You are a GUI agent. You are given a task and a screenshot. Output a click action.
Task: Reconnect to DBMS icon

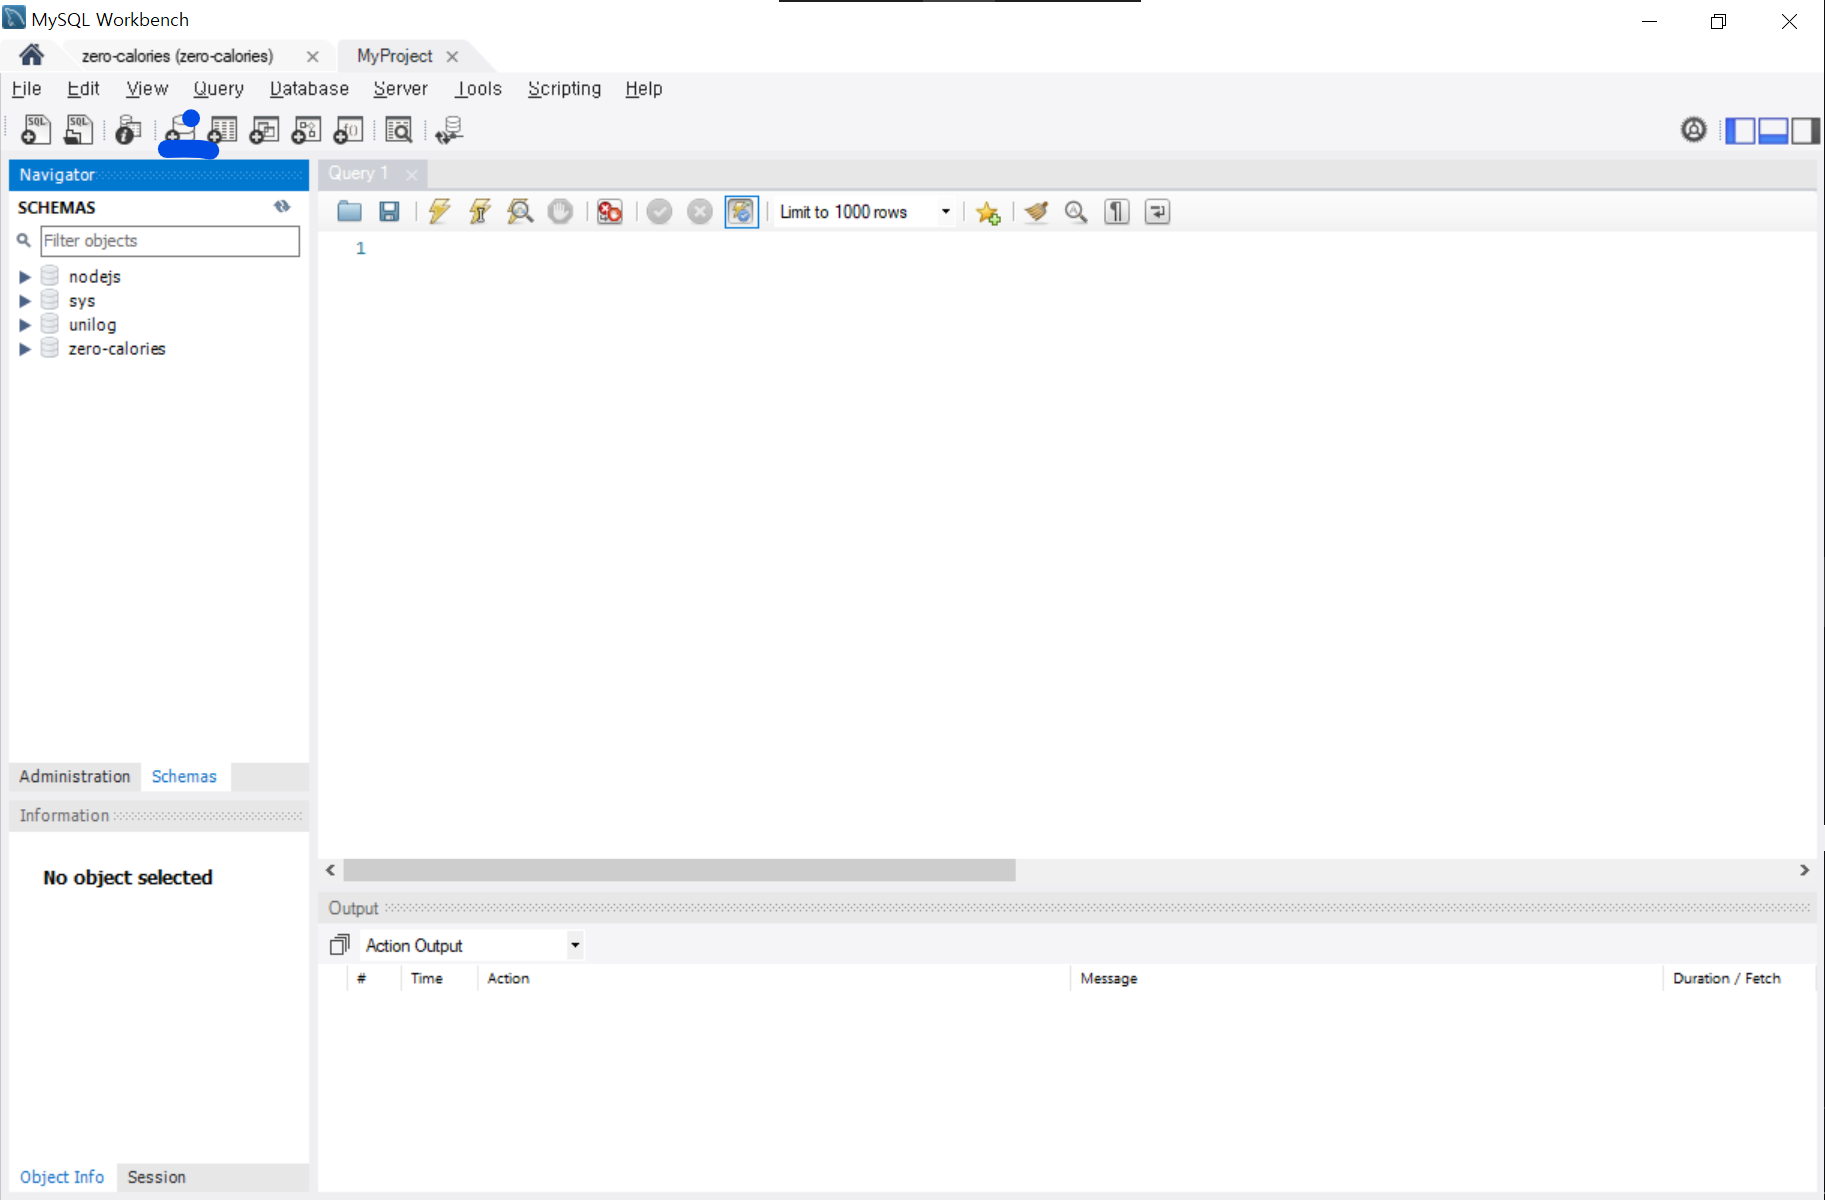click(449, 130)
